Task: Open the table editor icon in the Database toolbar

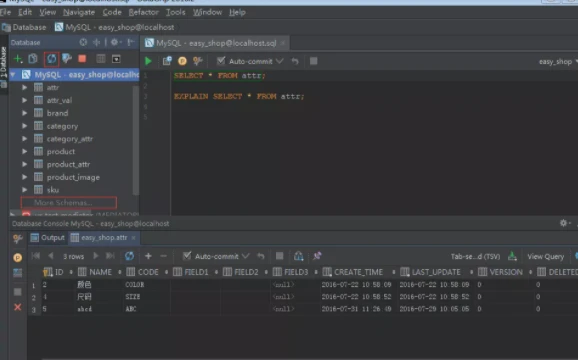Action: click(101, 59)
